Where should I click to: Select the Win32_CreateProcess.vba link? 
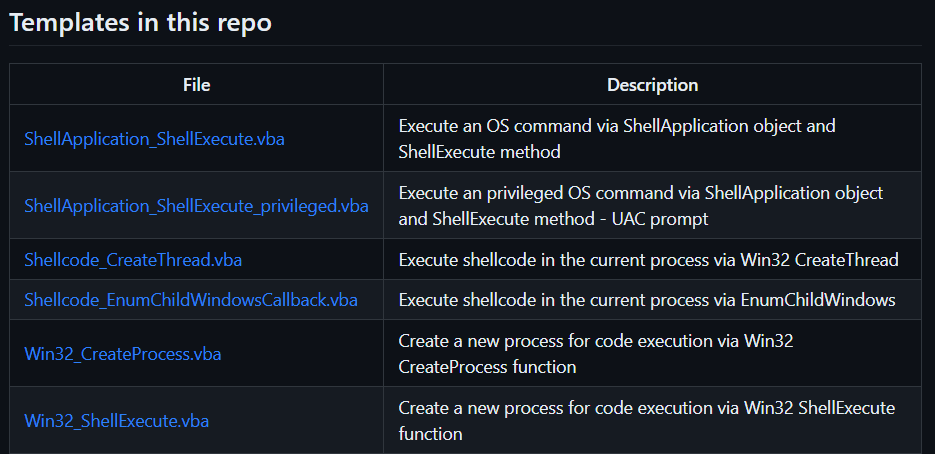122,354
